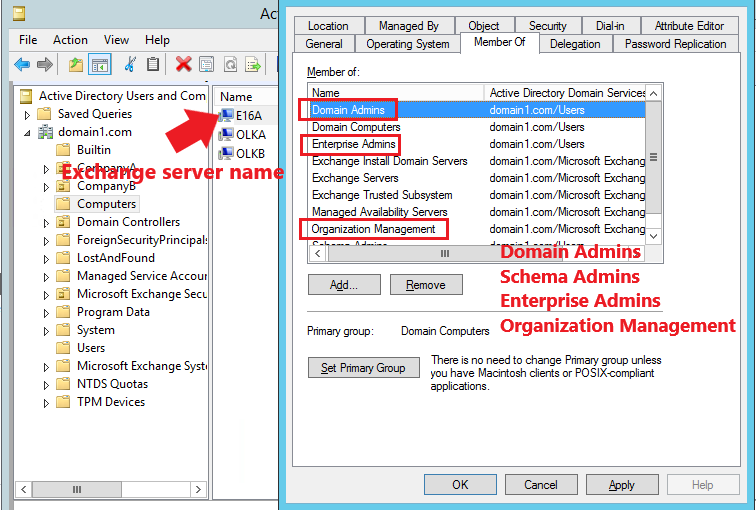Click the Back arrow toolbar icon
This screenshot has width=756, height=510.
click(x=22, y=64)
